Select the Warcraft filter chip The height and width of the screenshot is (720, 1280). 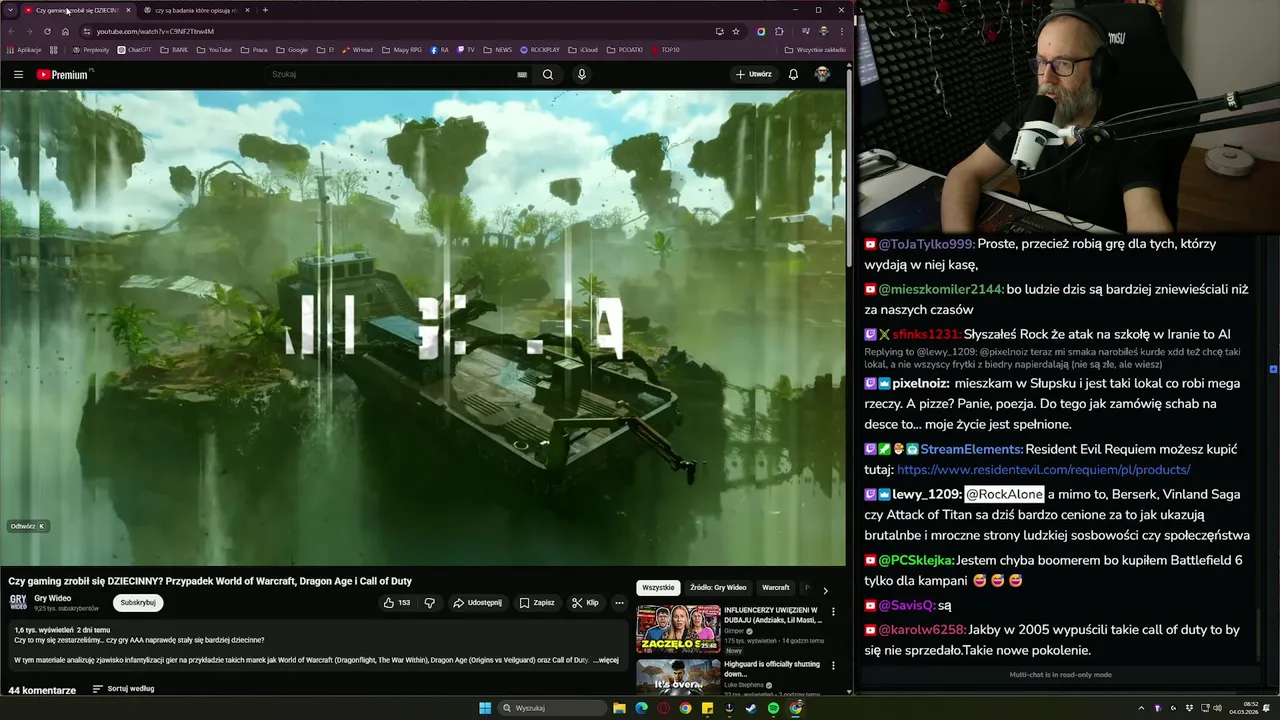[x=775, y=588]
